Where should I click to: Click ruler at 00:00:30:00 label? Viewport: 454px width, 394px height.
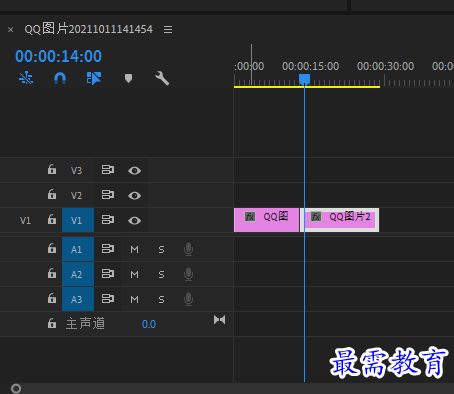tap(385, 66)
